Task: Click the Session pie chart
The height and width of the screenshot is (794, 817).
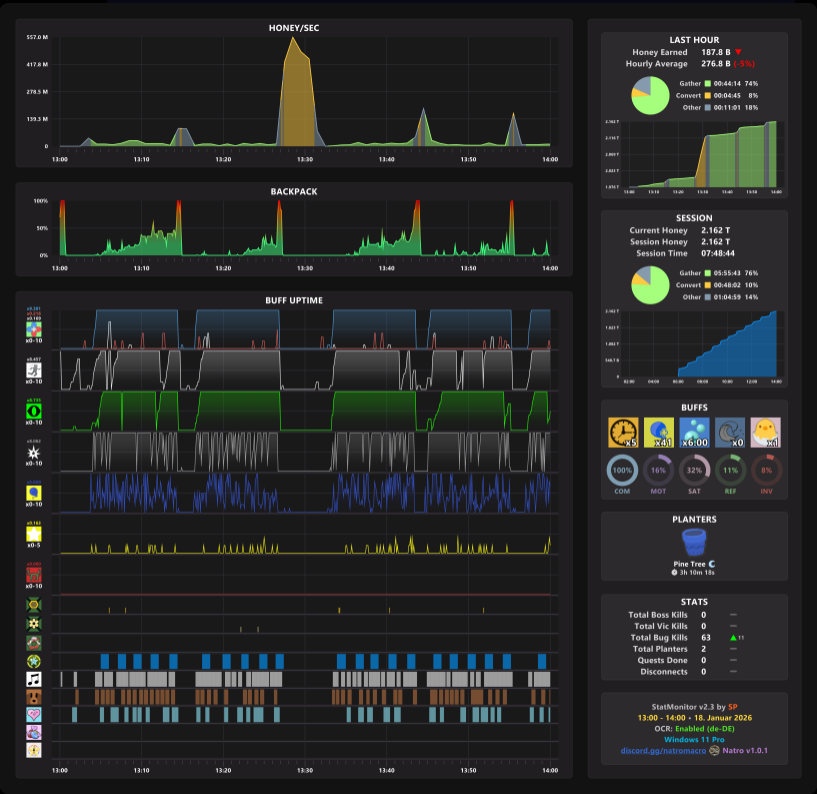Action: point(650,285)
